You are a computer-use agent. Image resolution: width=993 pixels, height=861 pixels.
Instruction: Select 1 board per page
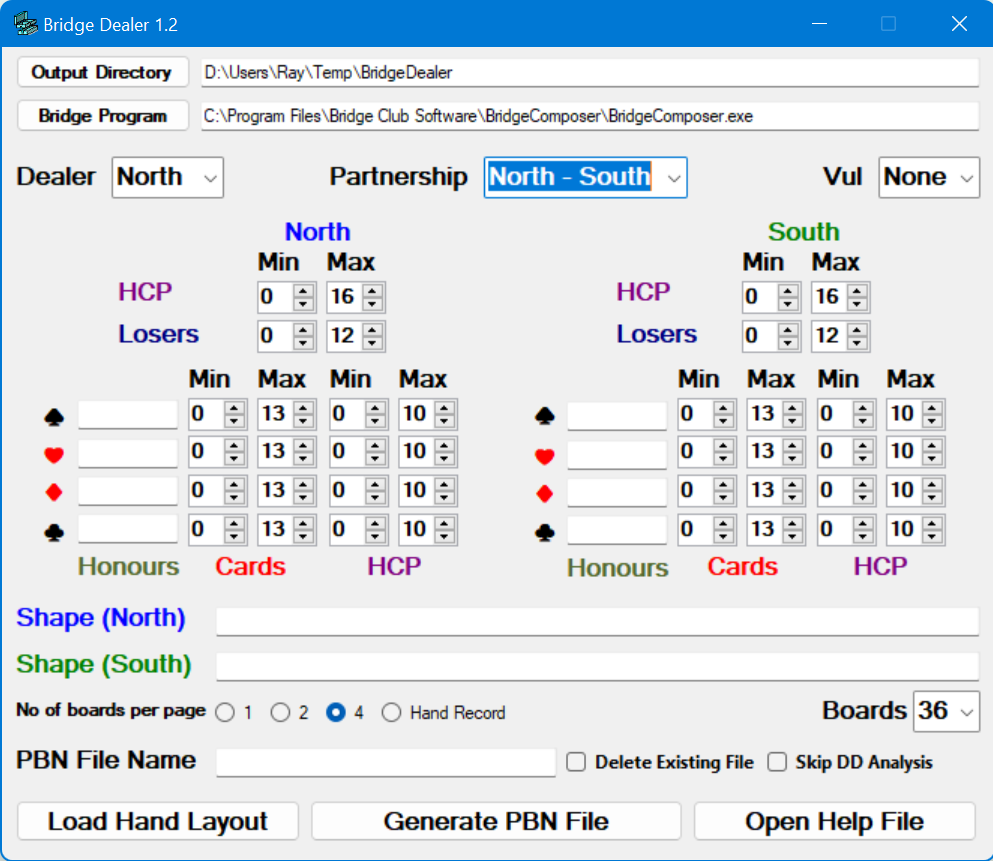coord(224,712)
